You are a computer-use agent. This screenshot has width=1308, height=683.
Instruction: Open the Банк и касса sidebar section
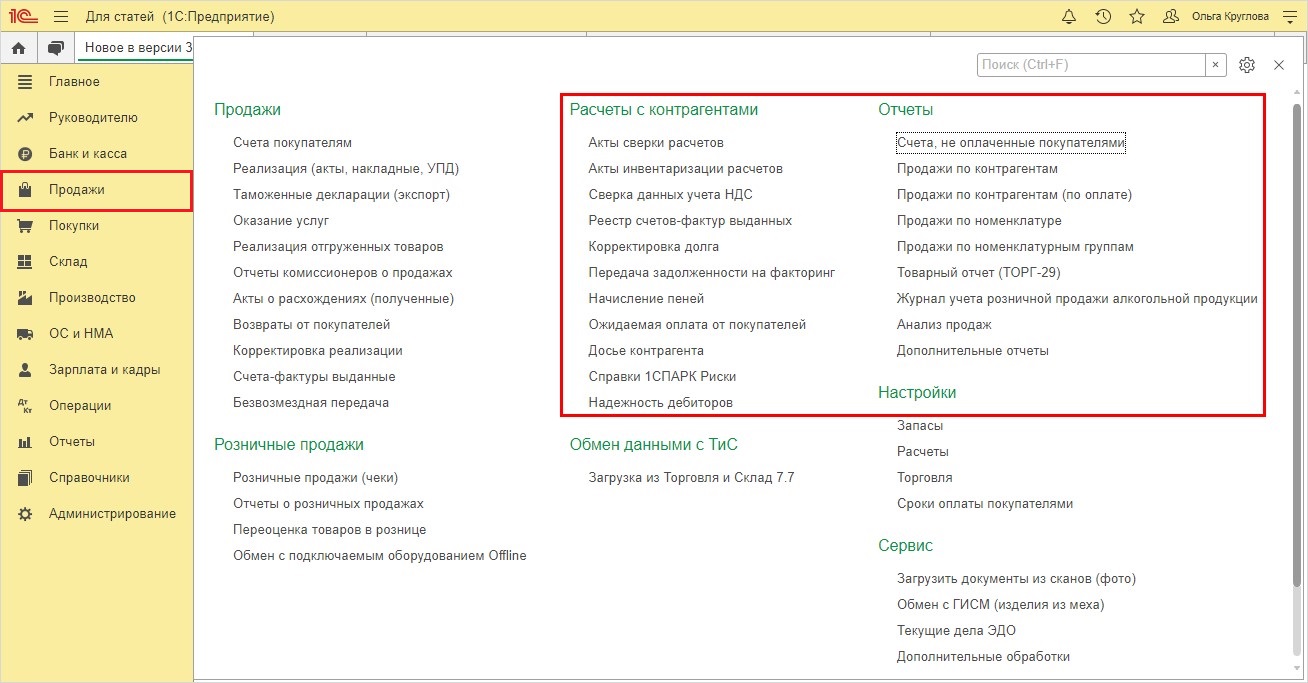click(97, 154)
